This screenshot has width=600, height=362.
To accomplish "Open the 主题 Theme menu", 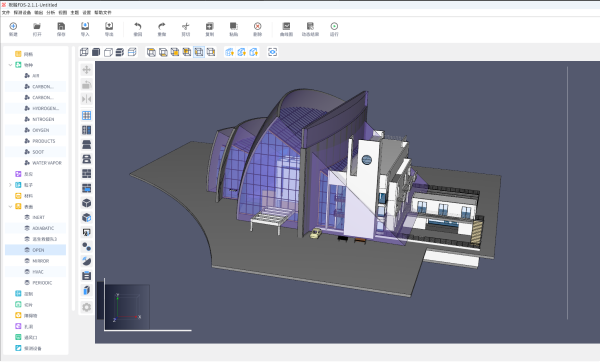I will click(x=75, y=13).
